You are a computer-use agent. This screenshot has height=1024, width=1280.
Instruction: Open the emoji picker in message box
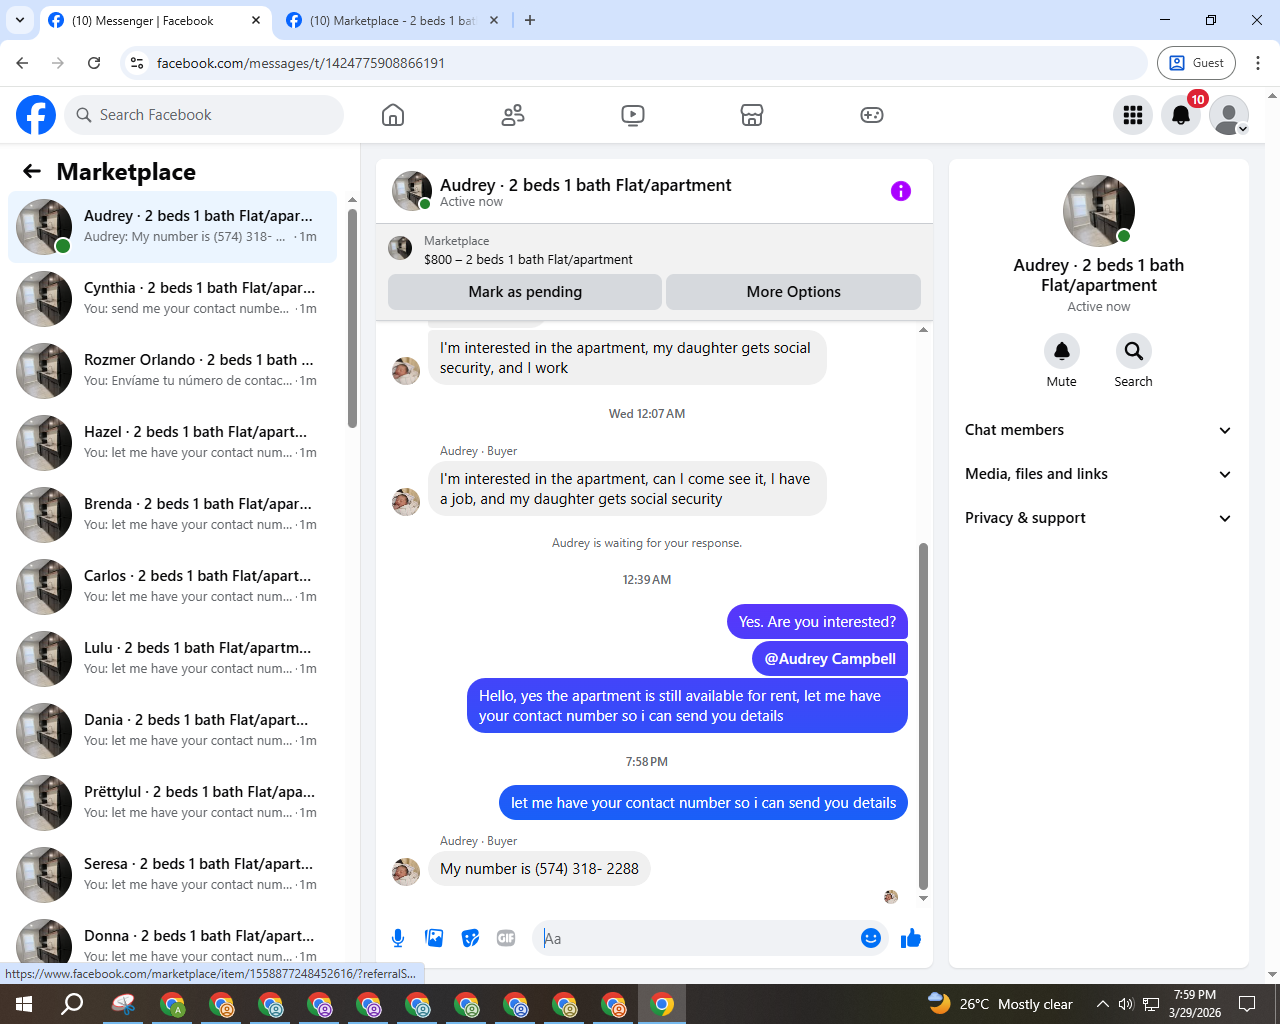(x=871, y=938)
